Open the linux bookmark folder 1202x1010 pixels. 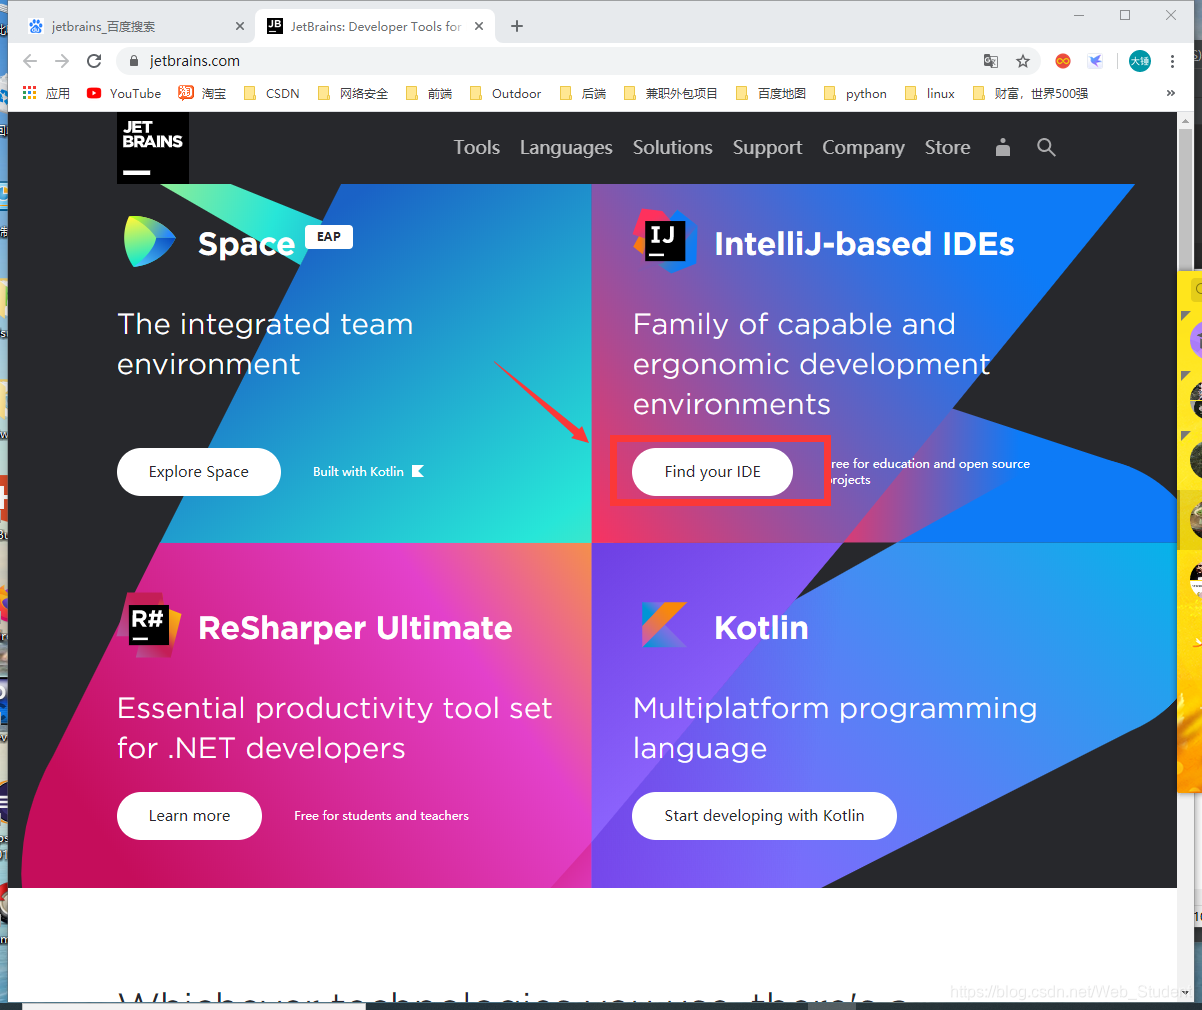[x=930, y=93]
